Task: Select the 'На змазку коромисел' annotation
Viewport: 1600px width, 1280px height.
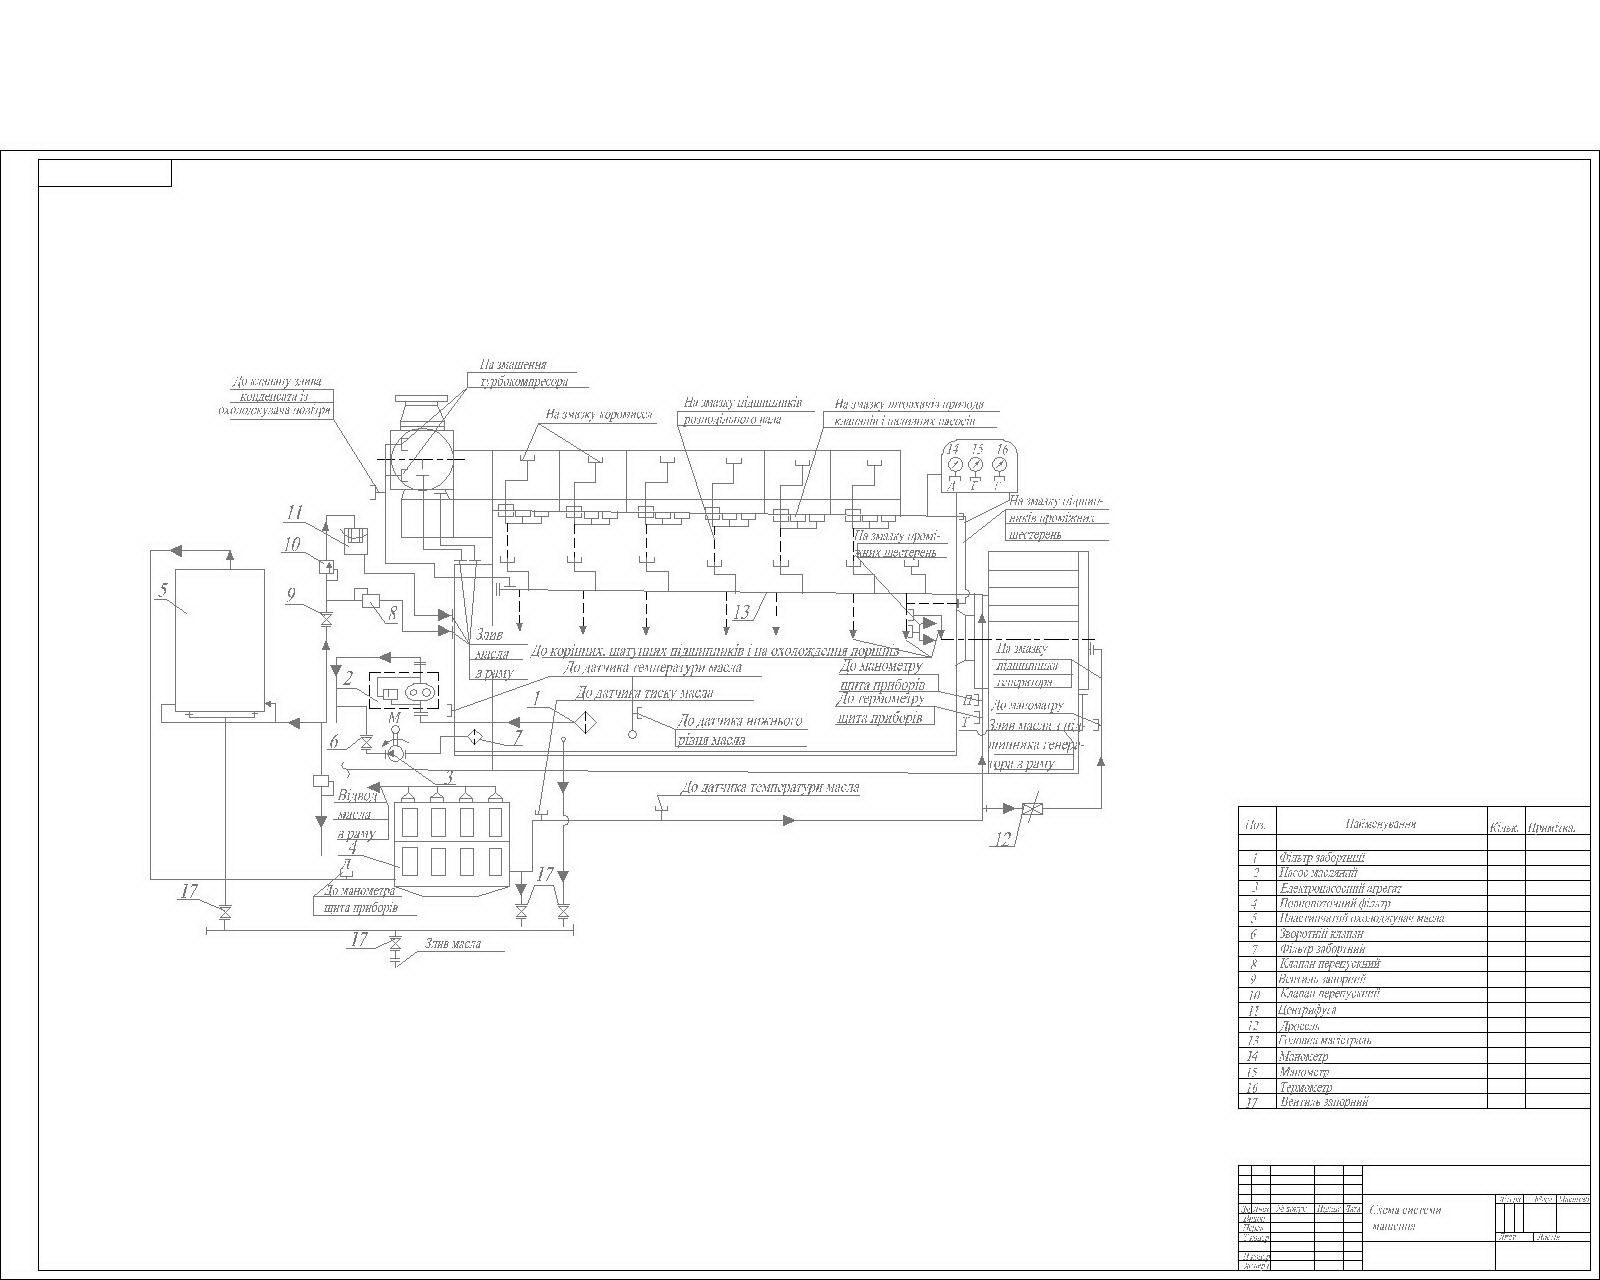Action: (599, 414)
